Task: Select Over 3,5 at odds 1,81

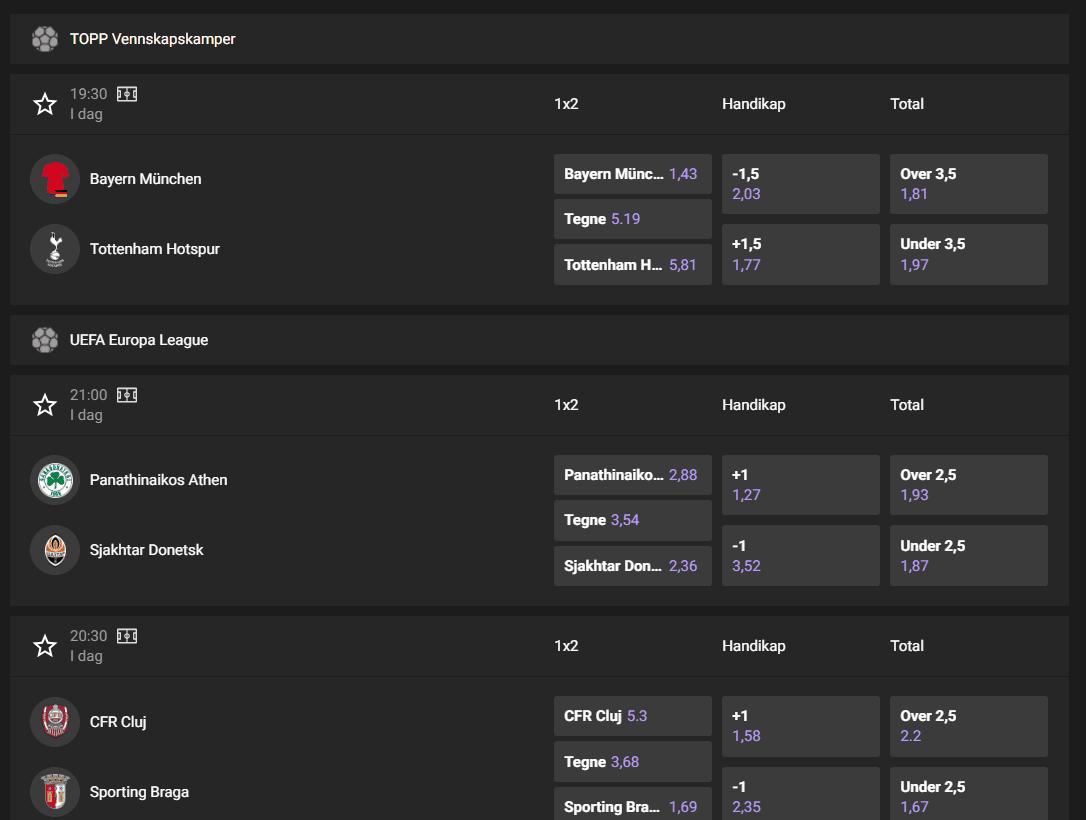Action: coord(967,184)
